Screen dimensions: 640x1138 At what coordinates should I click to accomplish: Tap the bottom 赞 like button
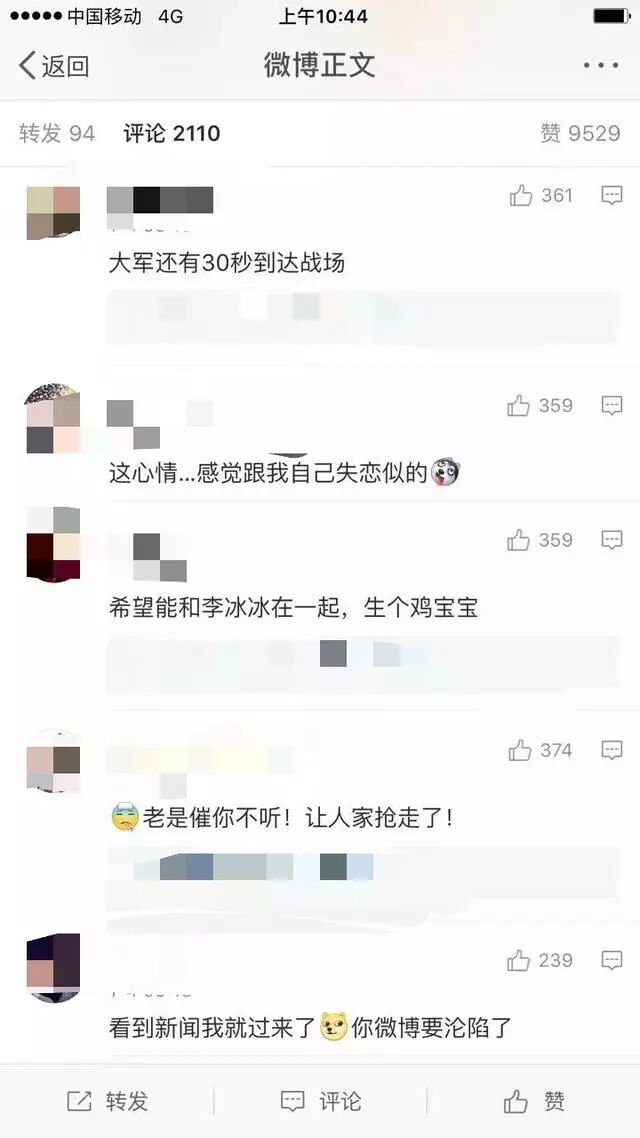(534, 1101)
